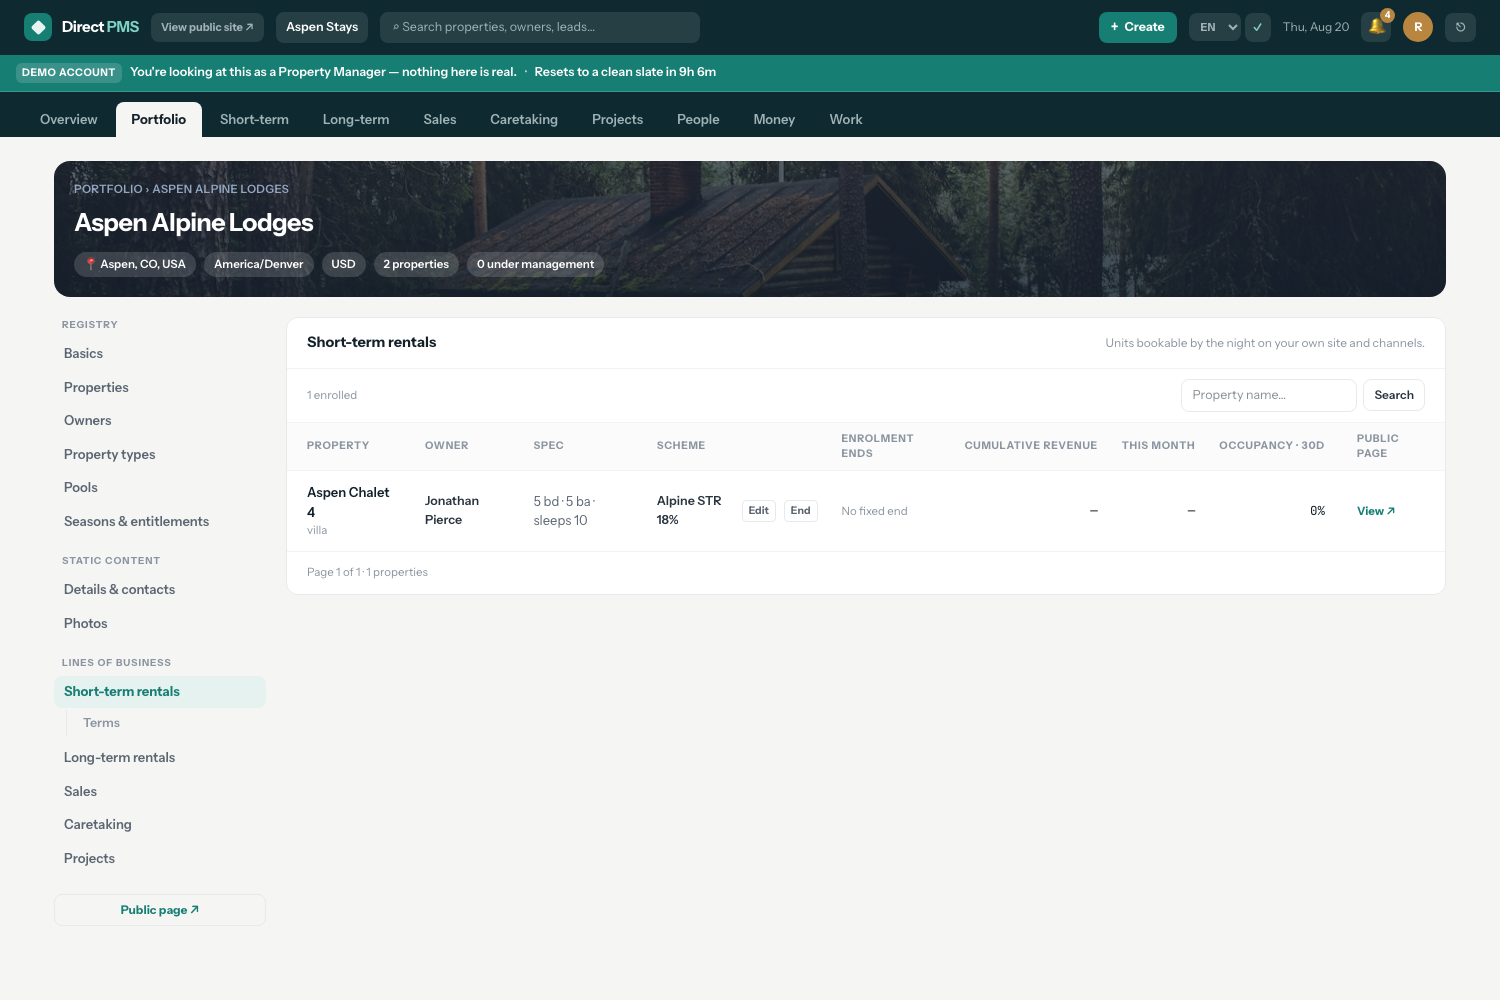Image resolution: width=1500 pixels, height=1000 pixels.
Task: Open the Aspen Stays account switcher
Action: coord(322,27)
